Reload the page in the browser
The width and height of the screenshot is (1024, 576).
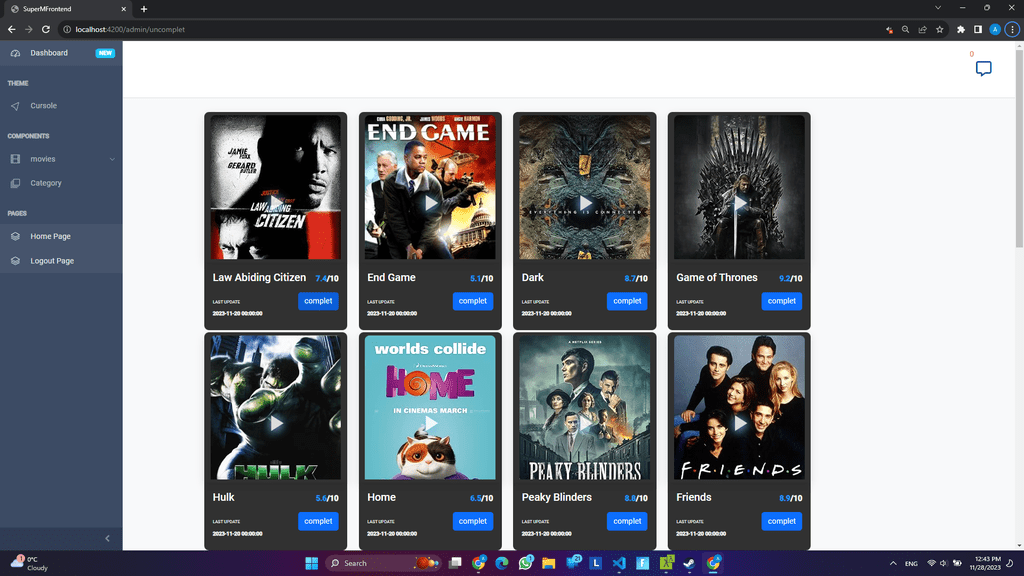(46, 29)
